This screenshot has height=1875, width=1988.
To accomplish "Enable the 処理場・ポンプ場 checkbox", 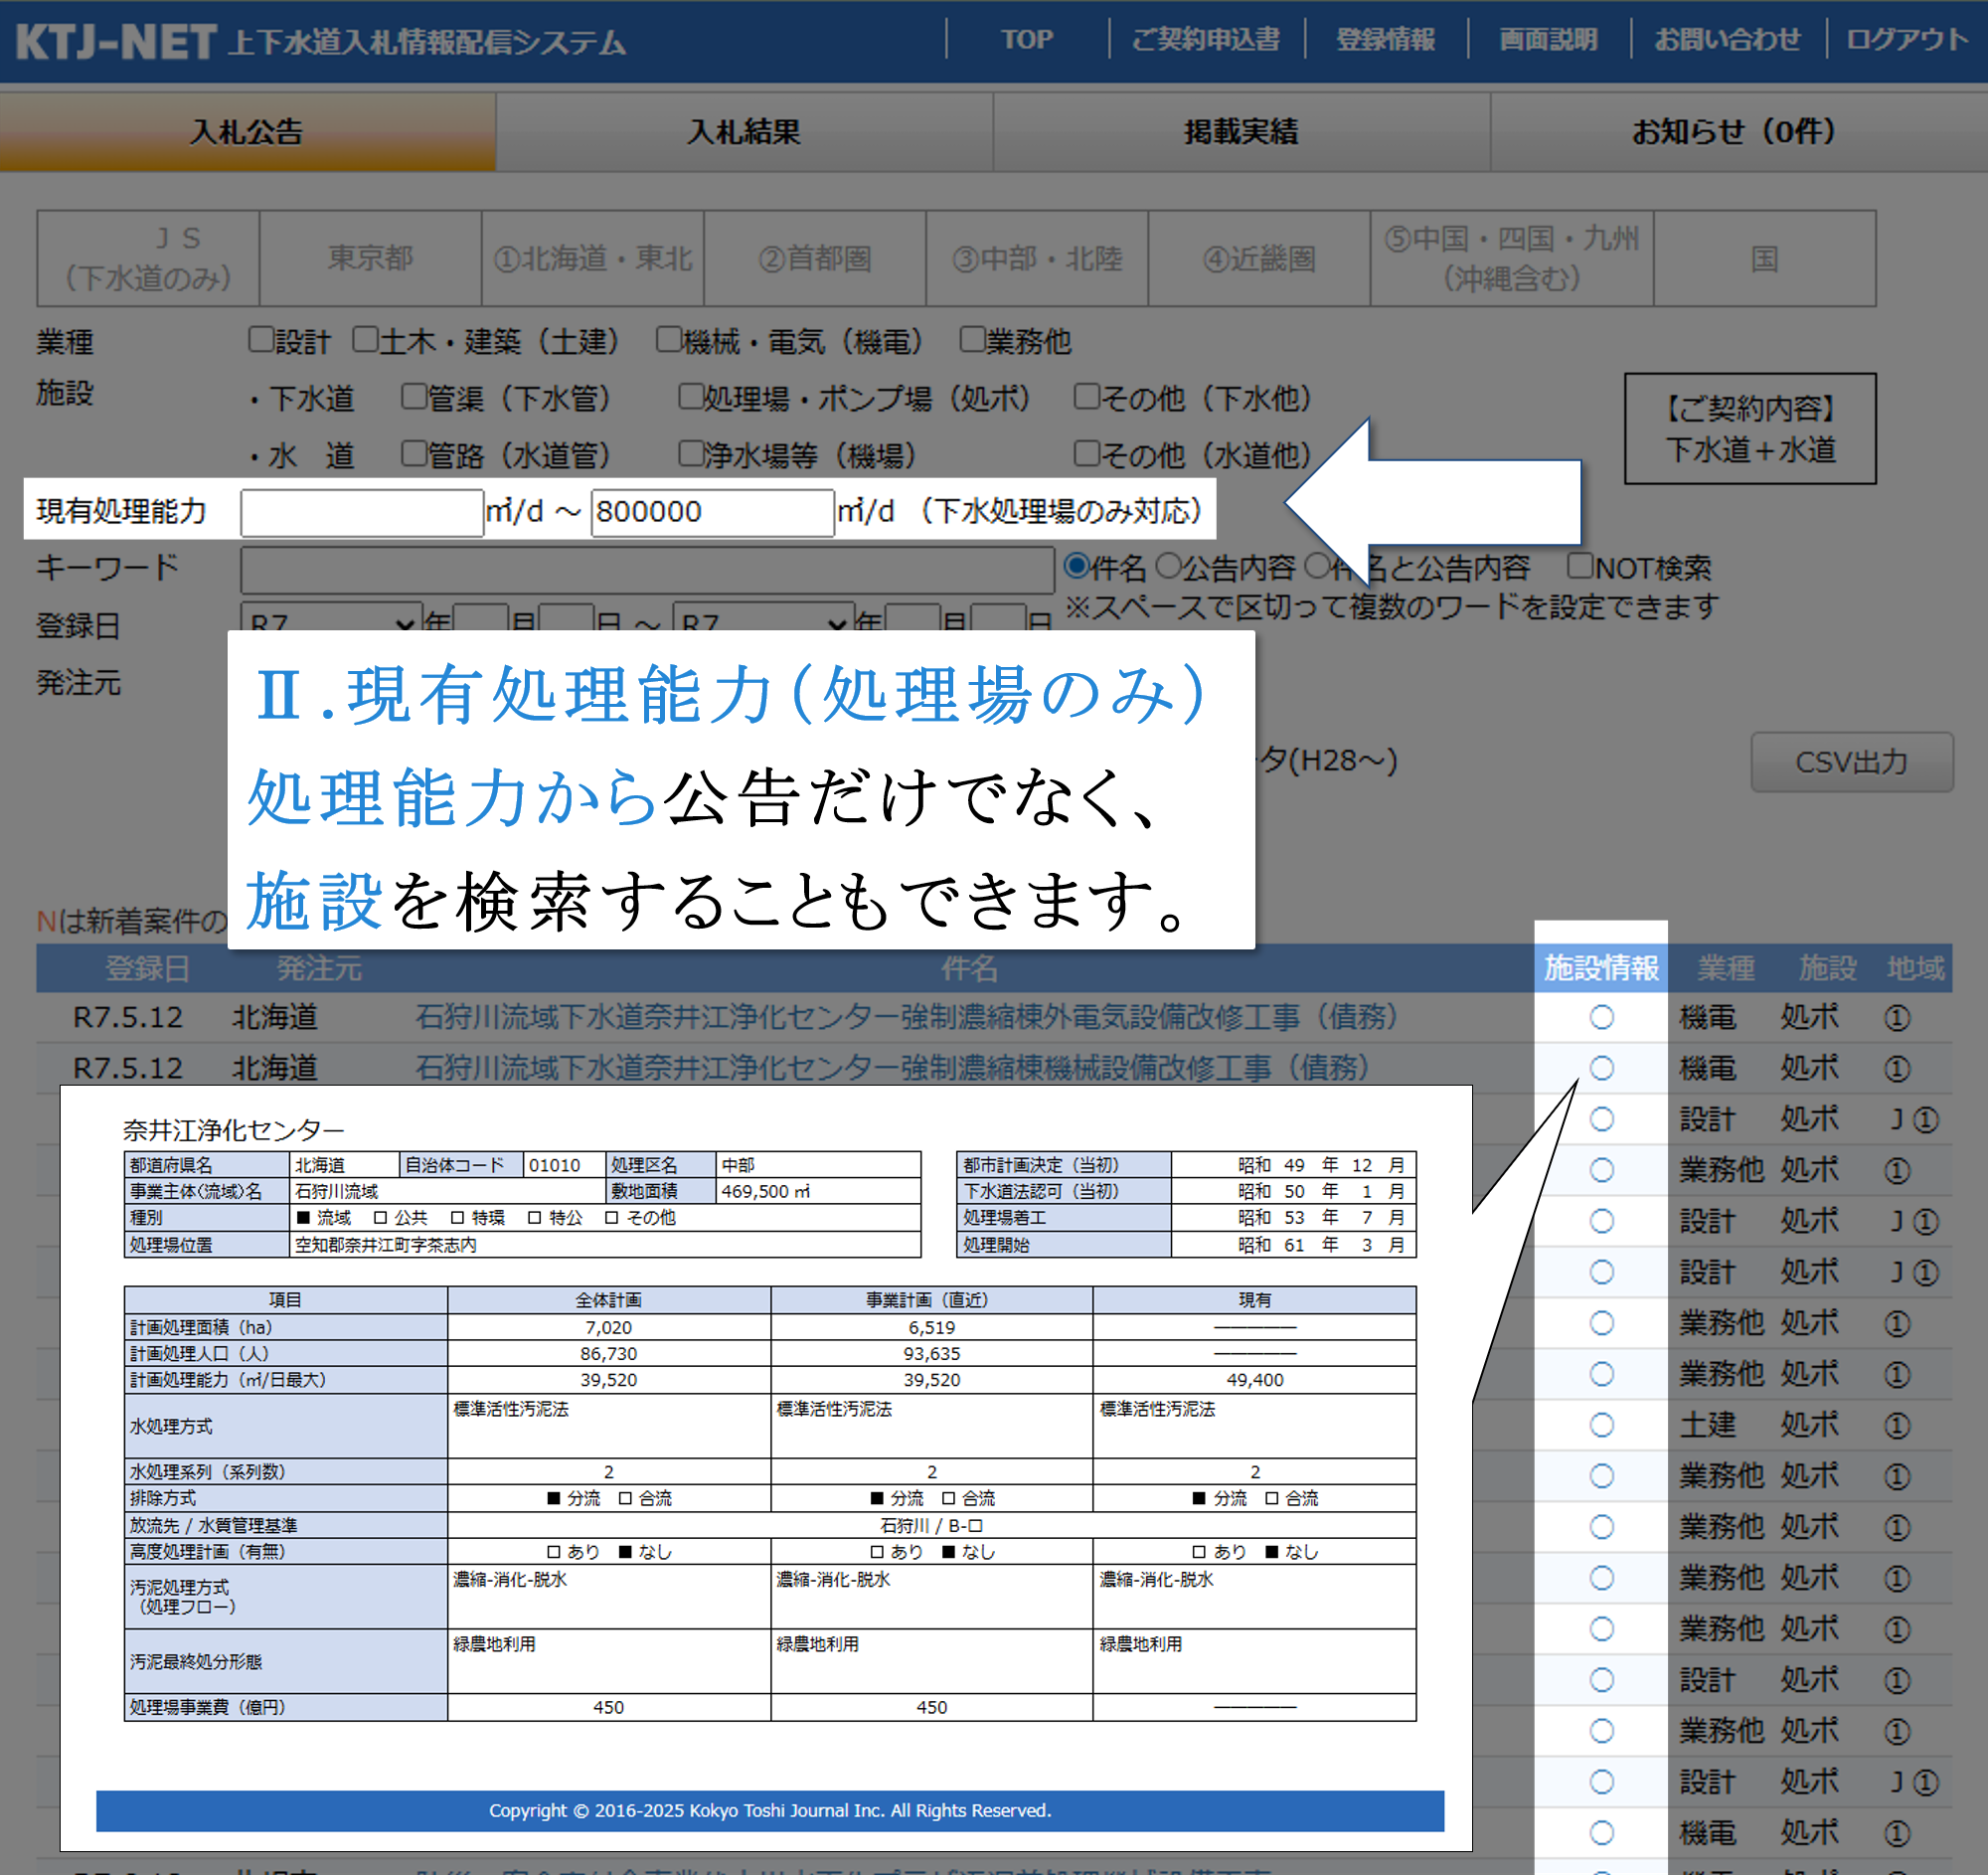I will (690, 397).
